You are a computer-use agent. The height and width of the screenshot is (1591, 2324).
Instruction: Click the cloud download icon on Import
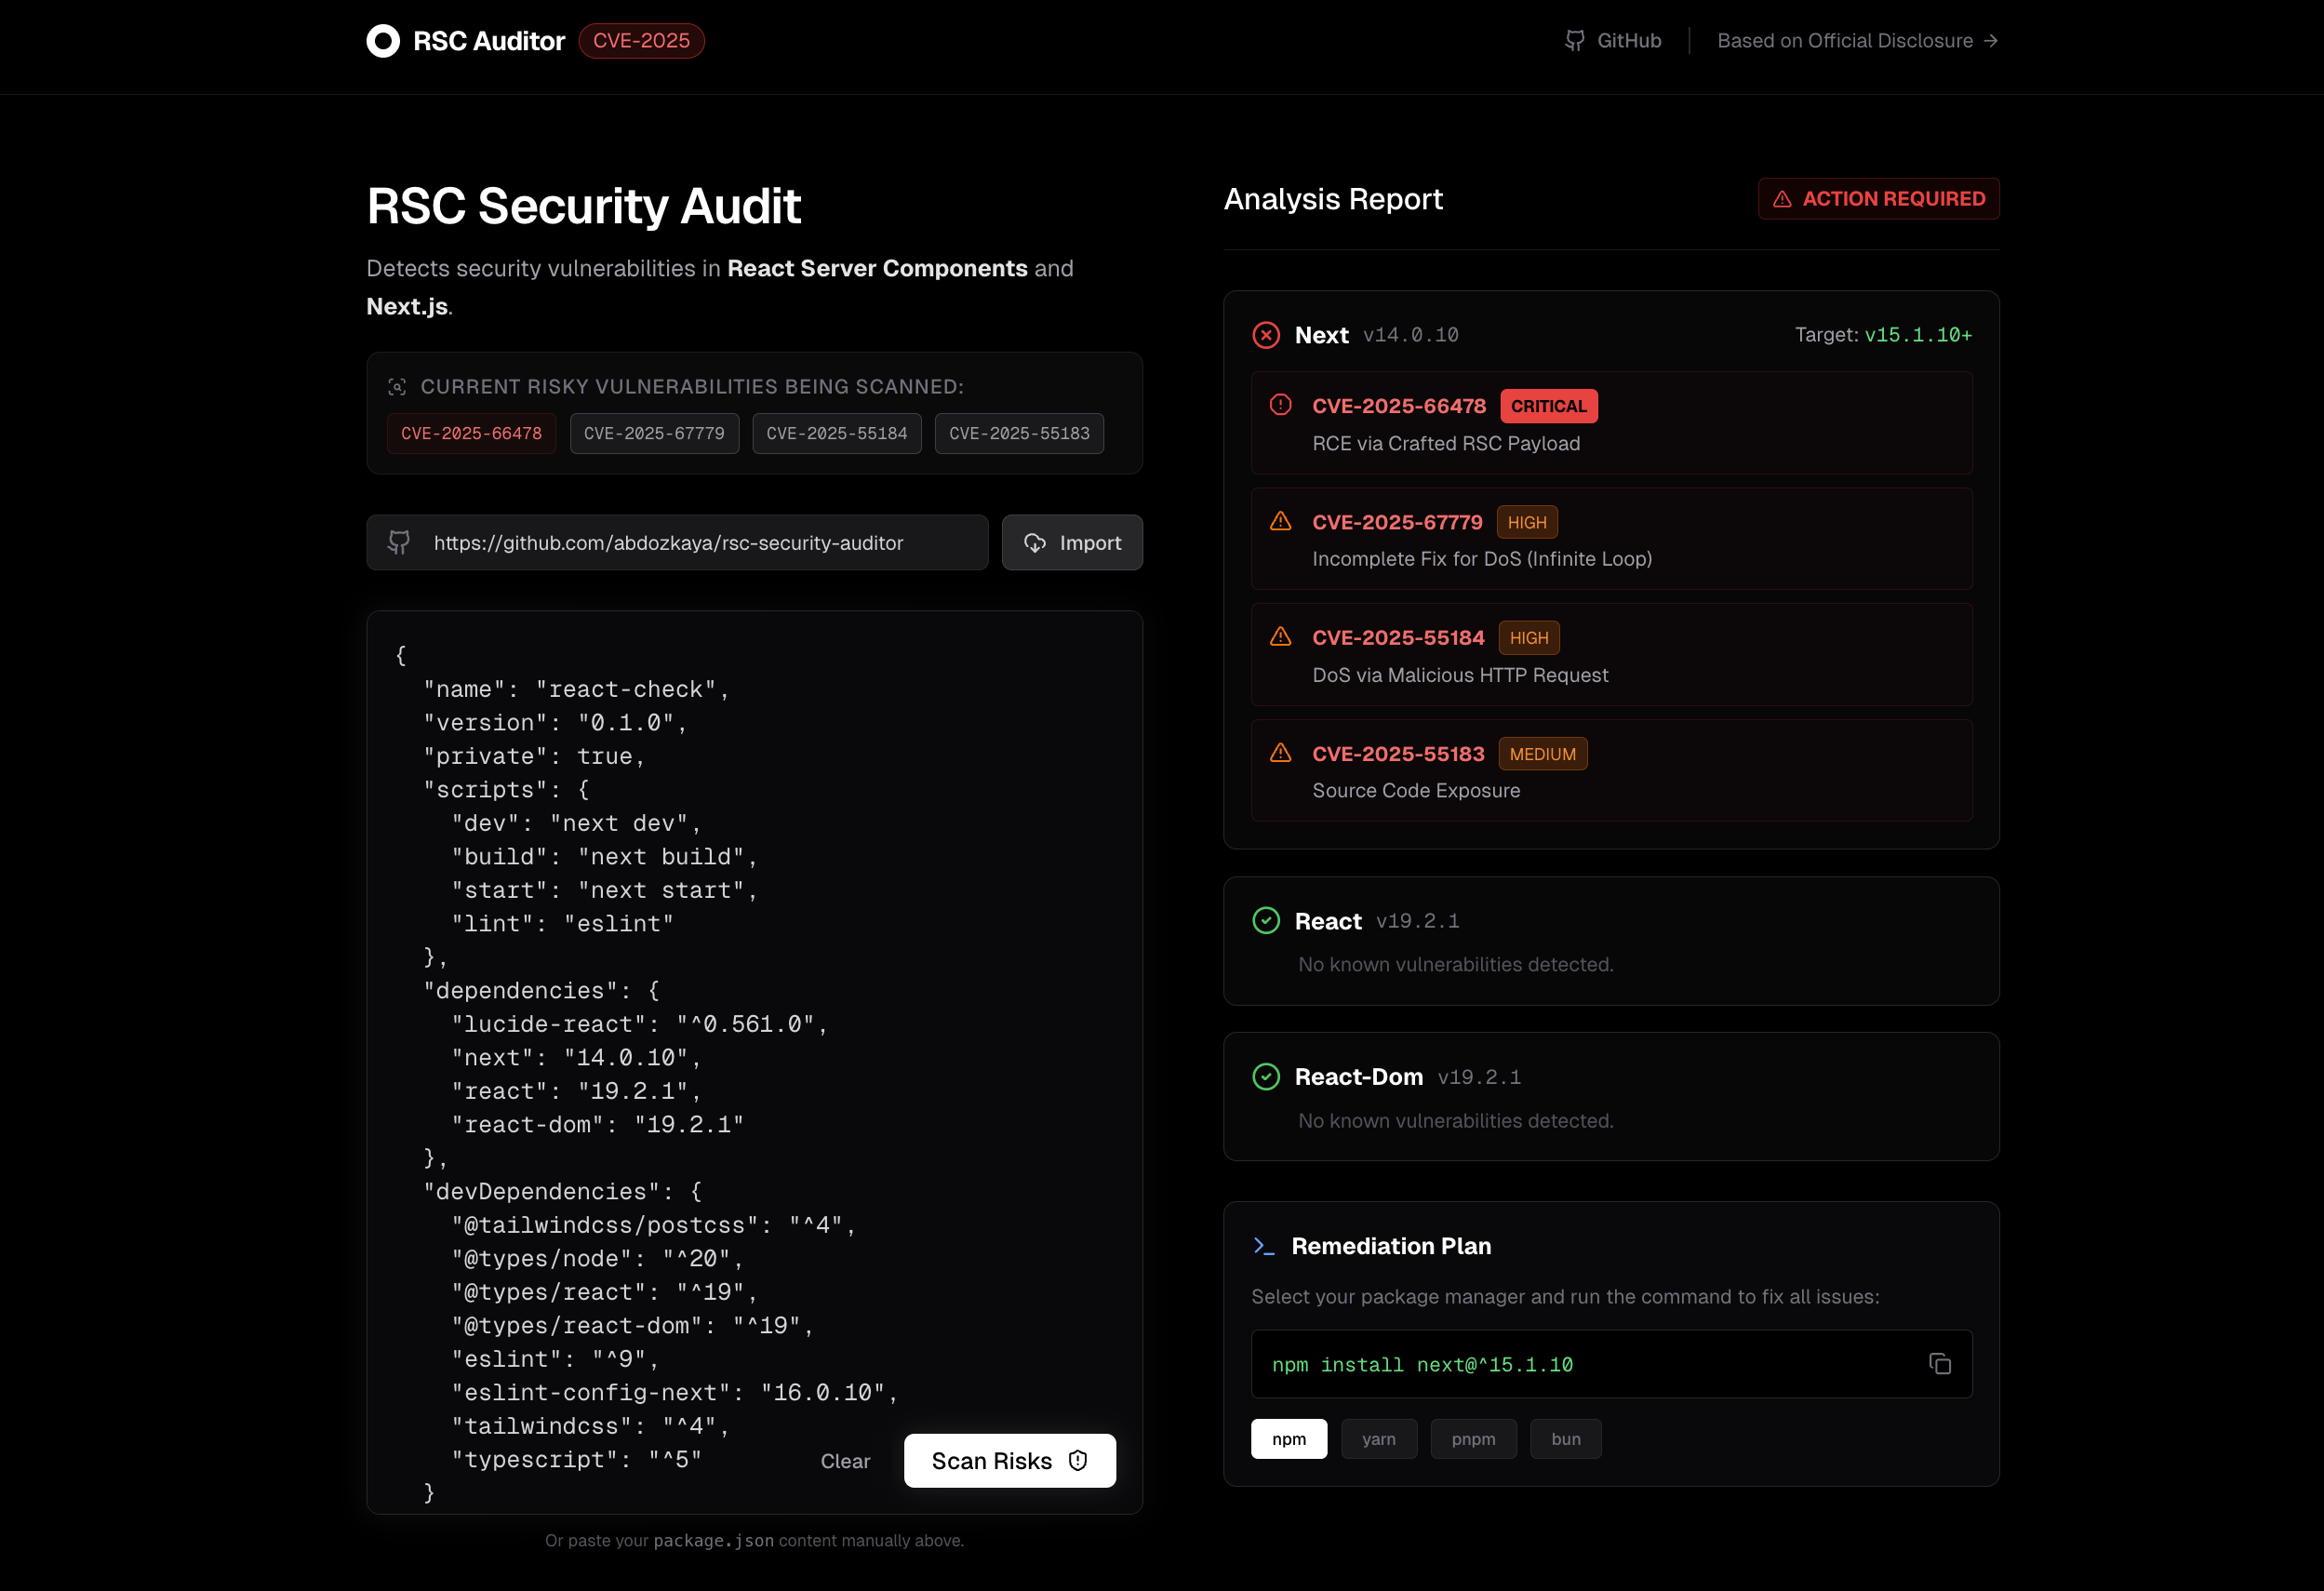pyautogui.click(x=1035, y=543)
